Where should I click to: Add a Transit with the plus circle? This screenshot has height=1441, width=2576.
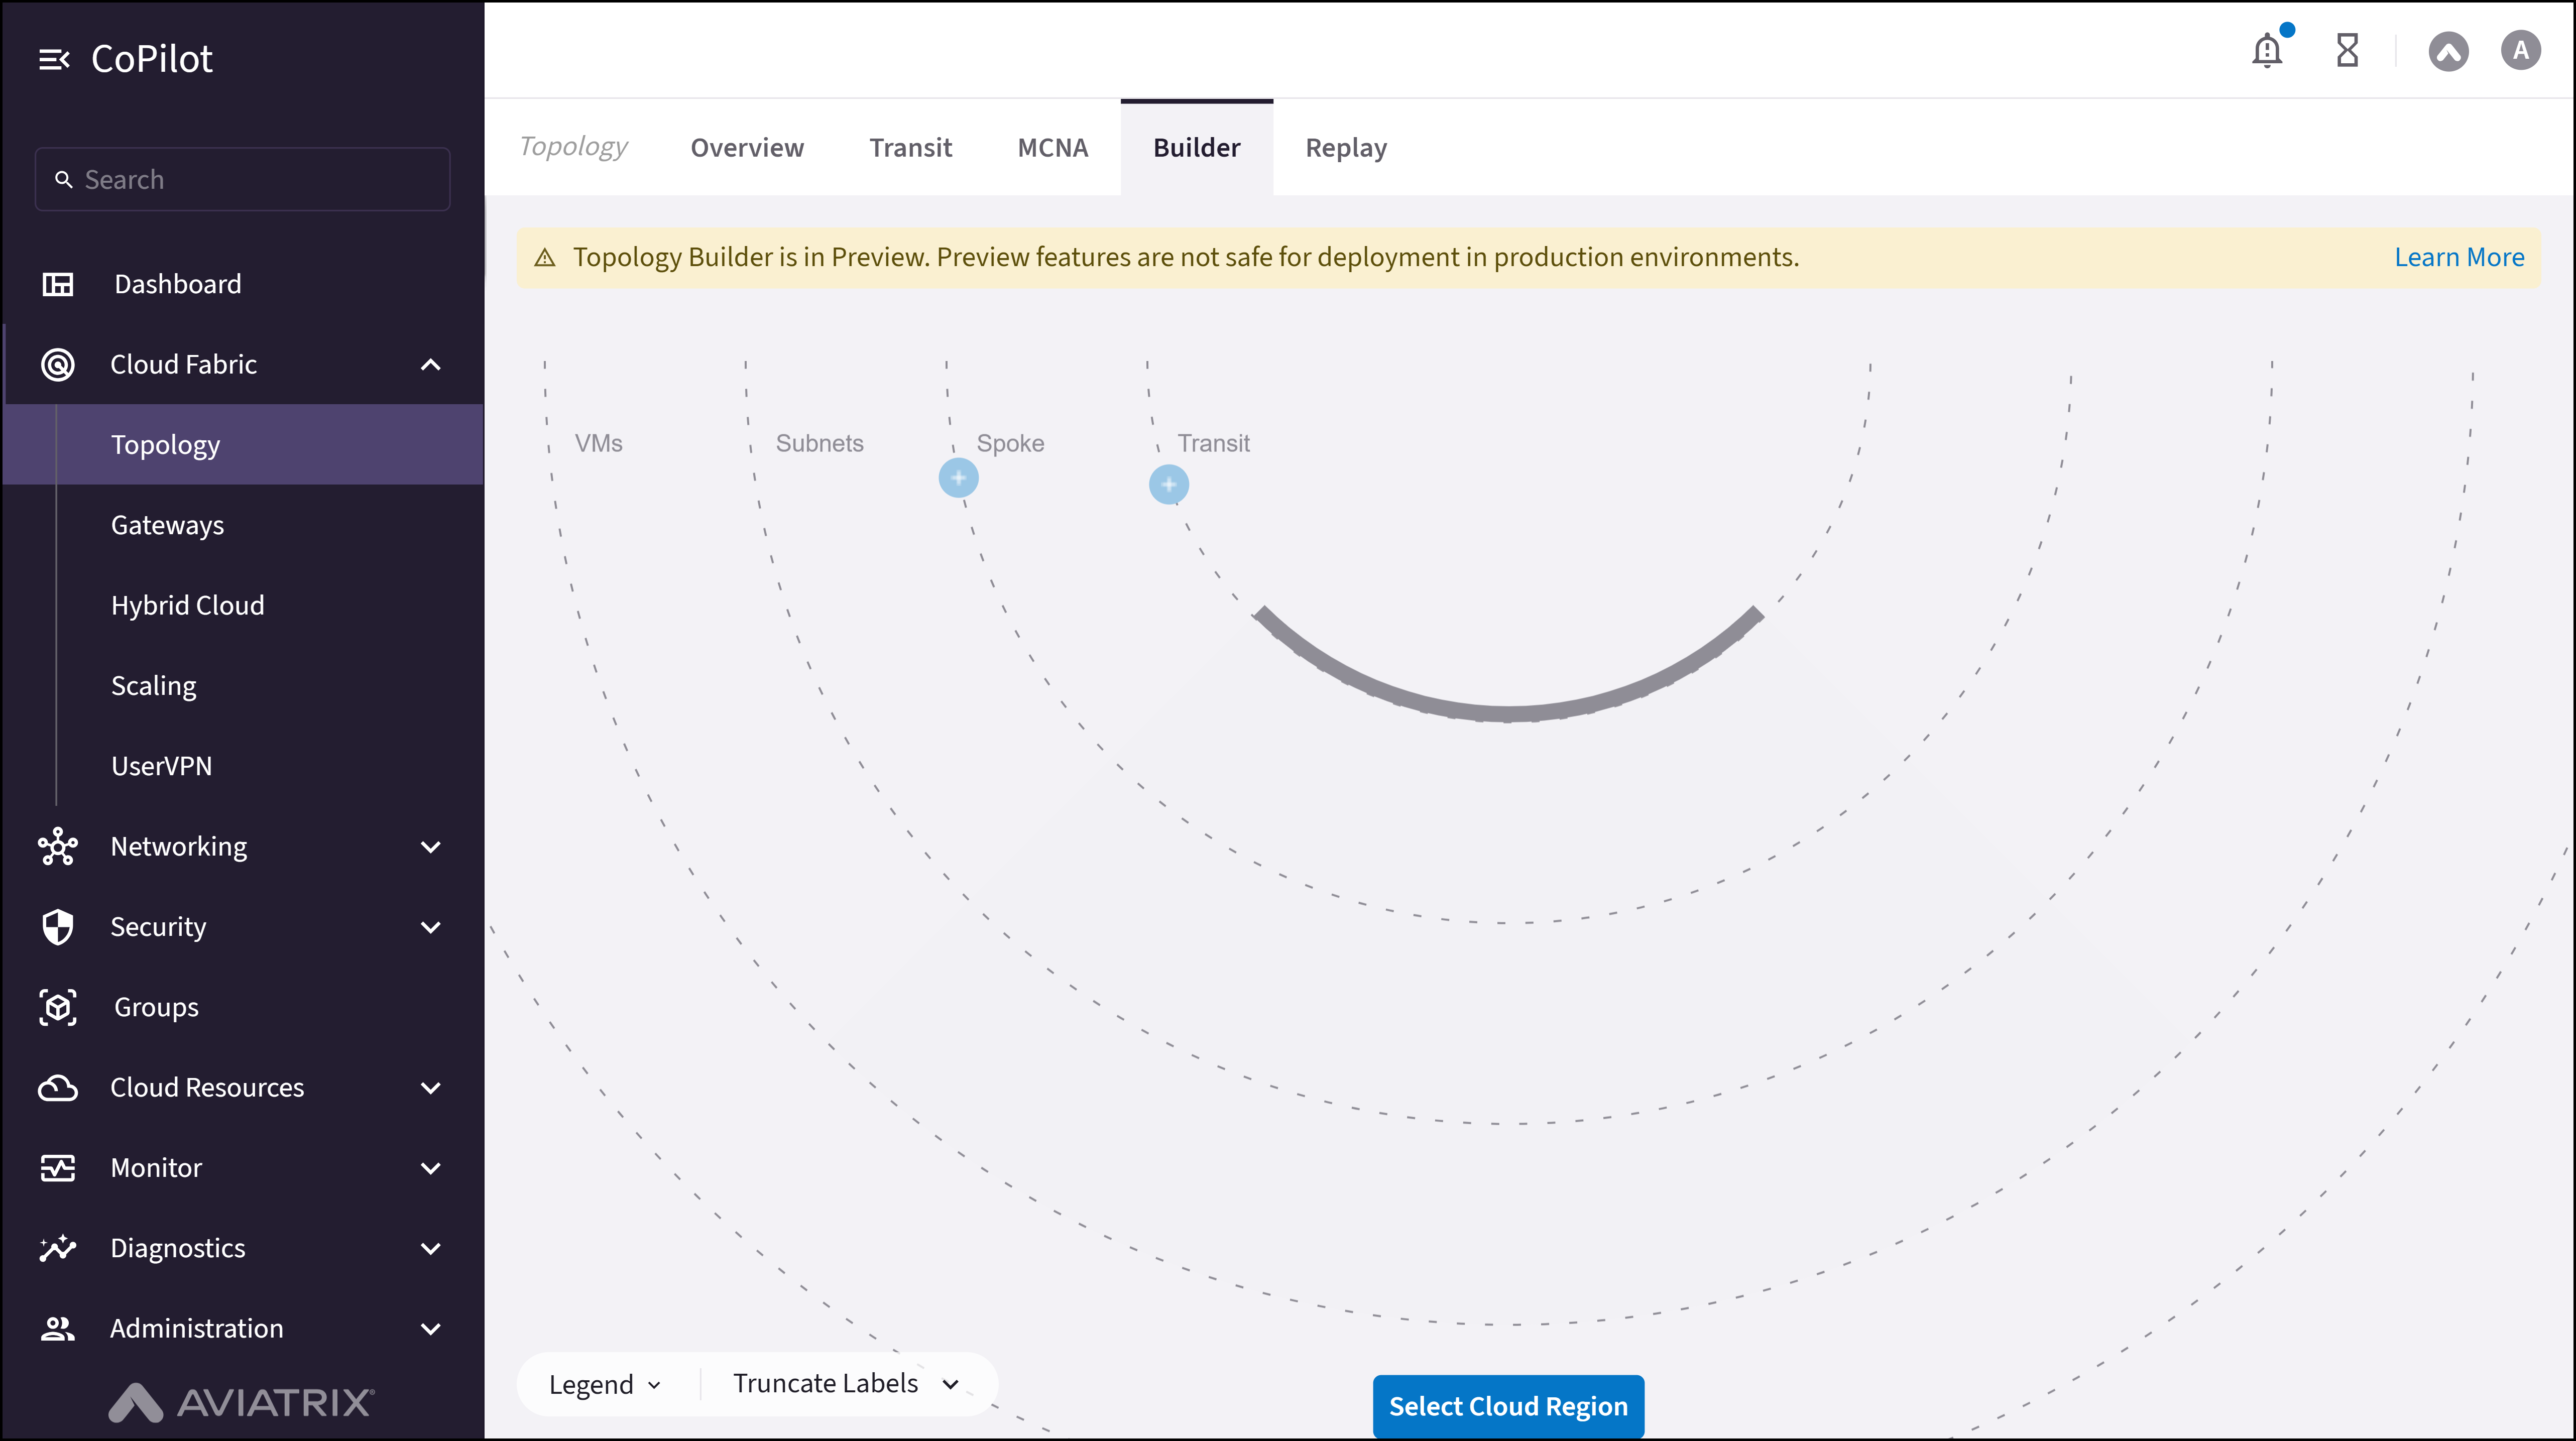pyautogui.click(x=1168, y=485)
